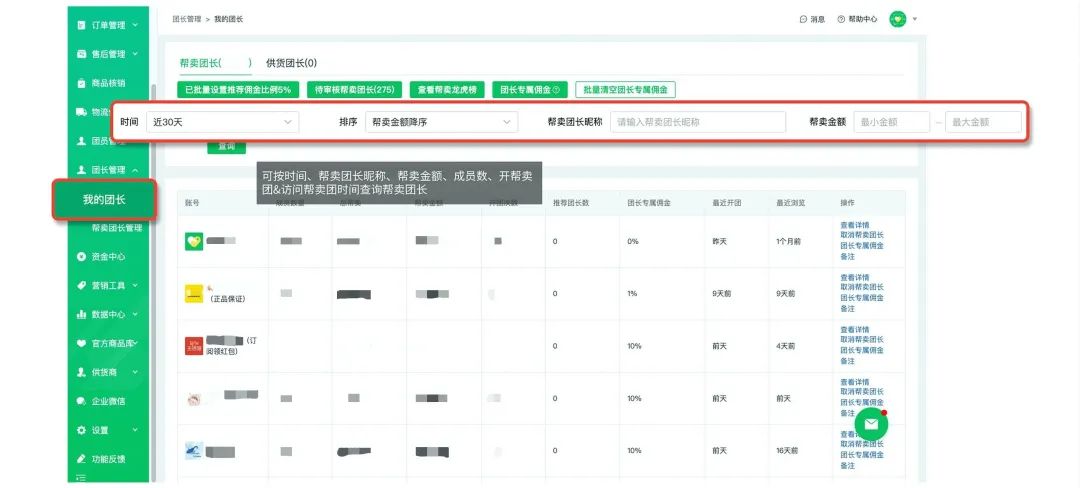Click 批量清空团长专属佣金 button

(625, 90)
